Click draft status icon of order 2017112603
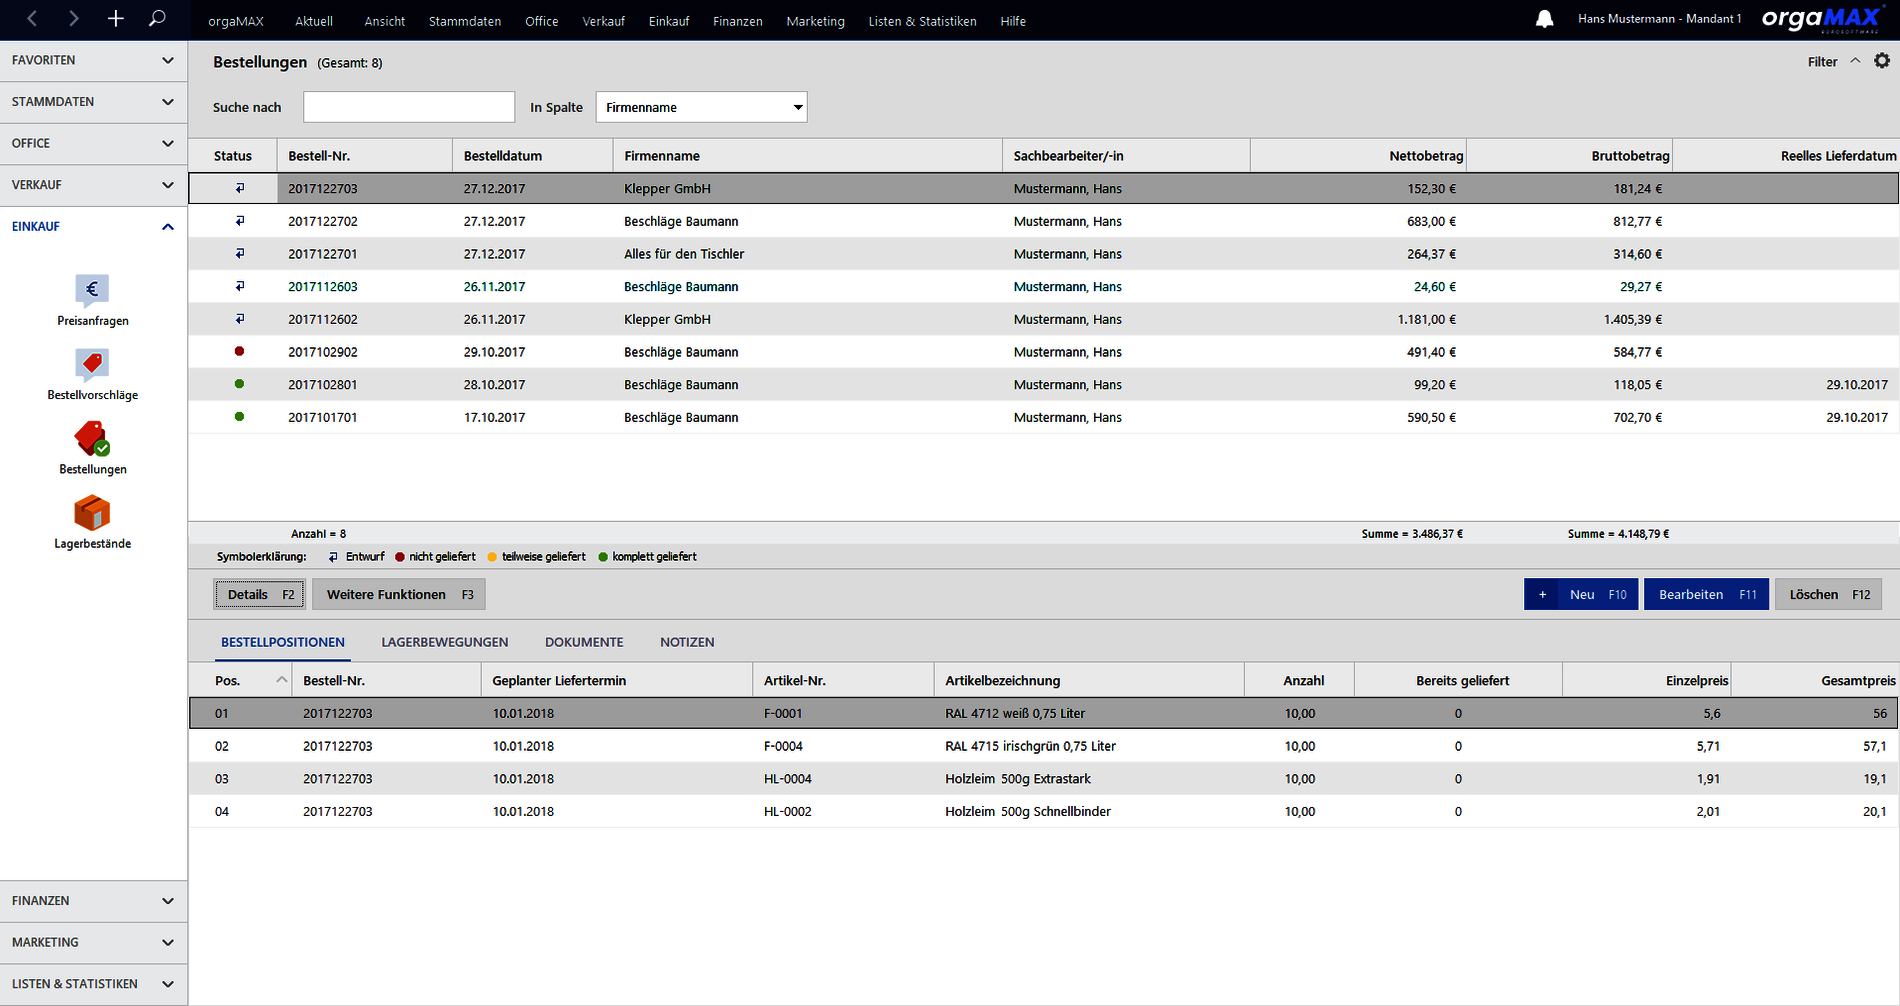 tap(239, 286)
